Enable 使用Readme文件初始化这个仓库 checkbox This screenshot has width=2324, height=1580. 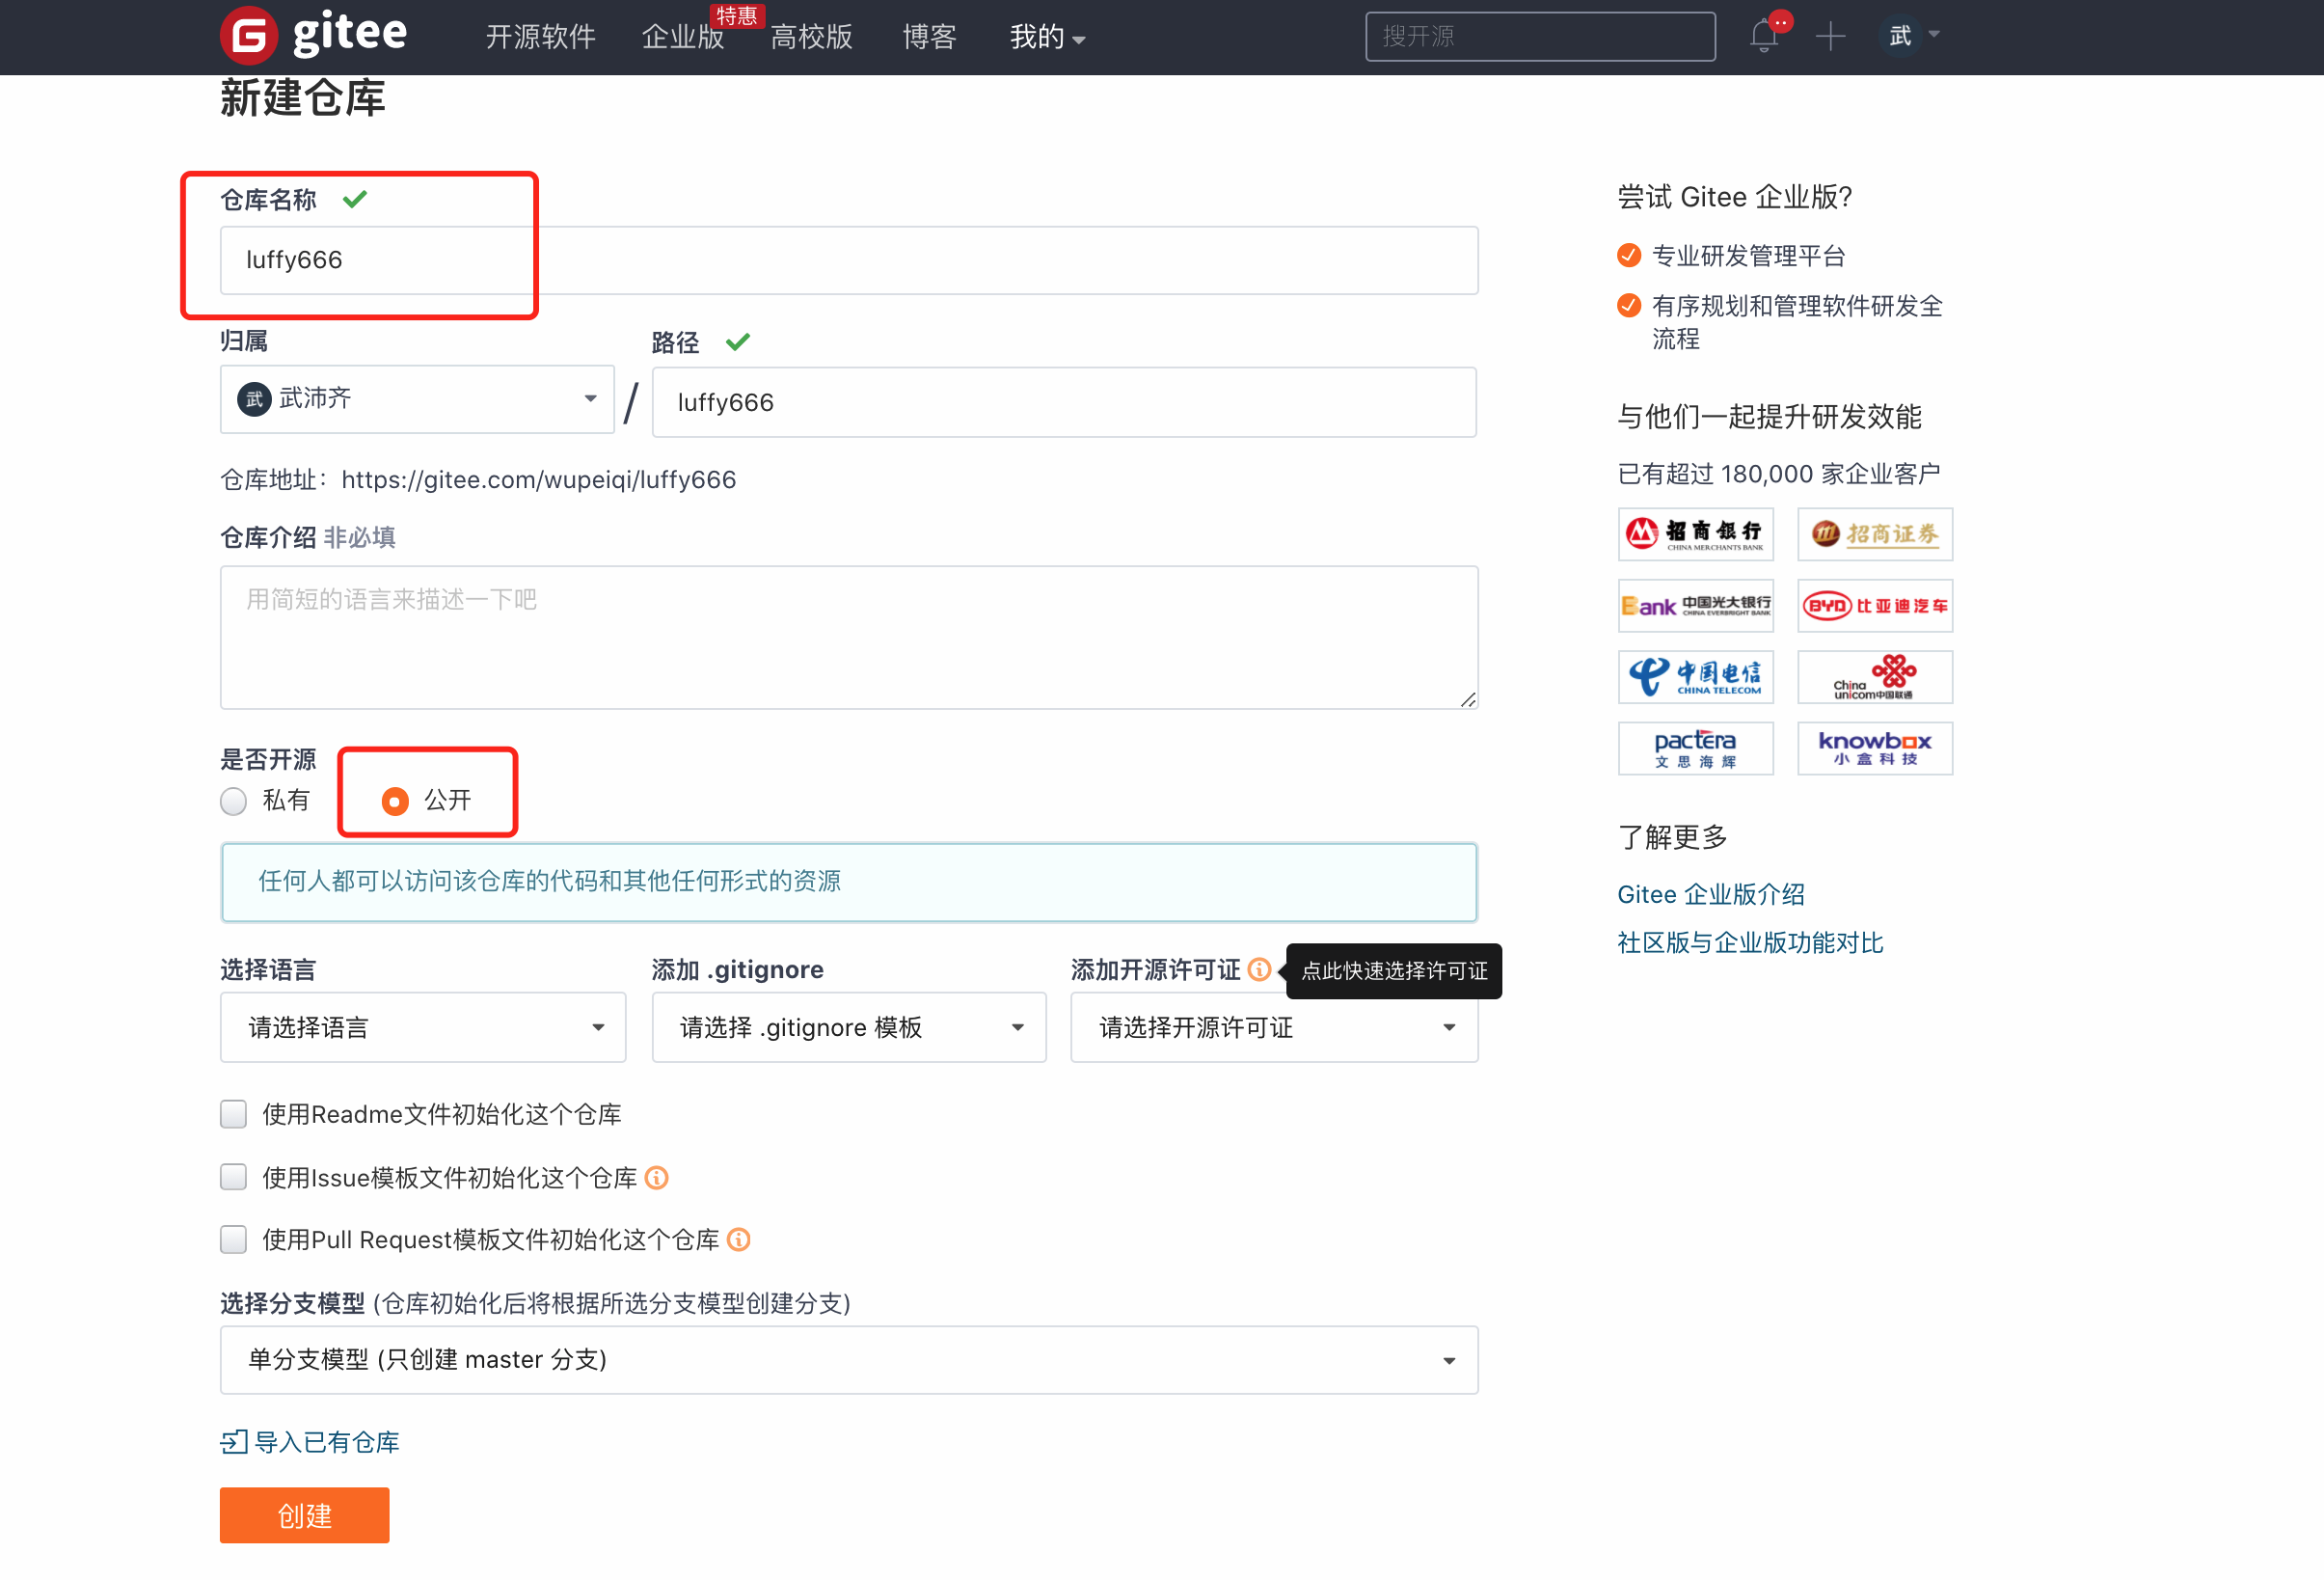[x=234, y=1114]
